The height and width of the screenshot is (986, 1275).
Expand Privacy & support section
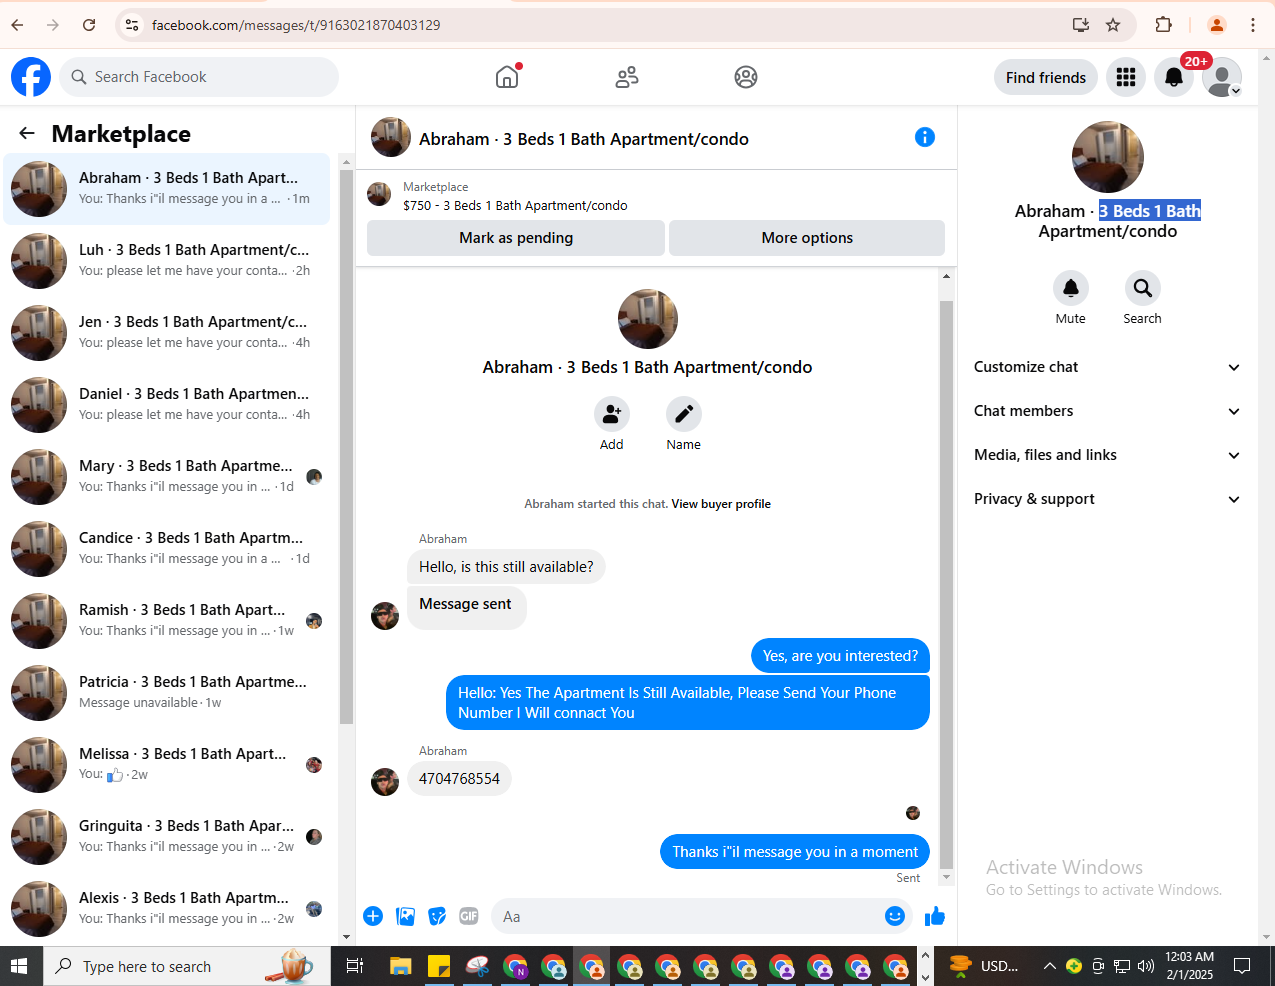click(x=1107, y=499)
